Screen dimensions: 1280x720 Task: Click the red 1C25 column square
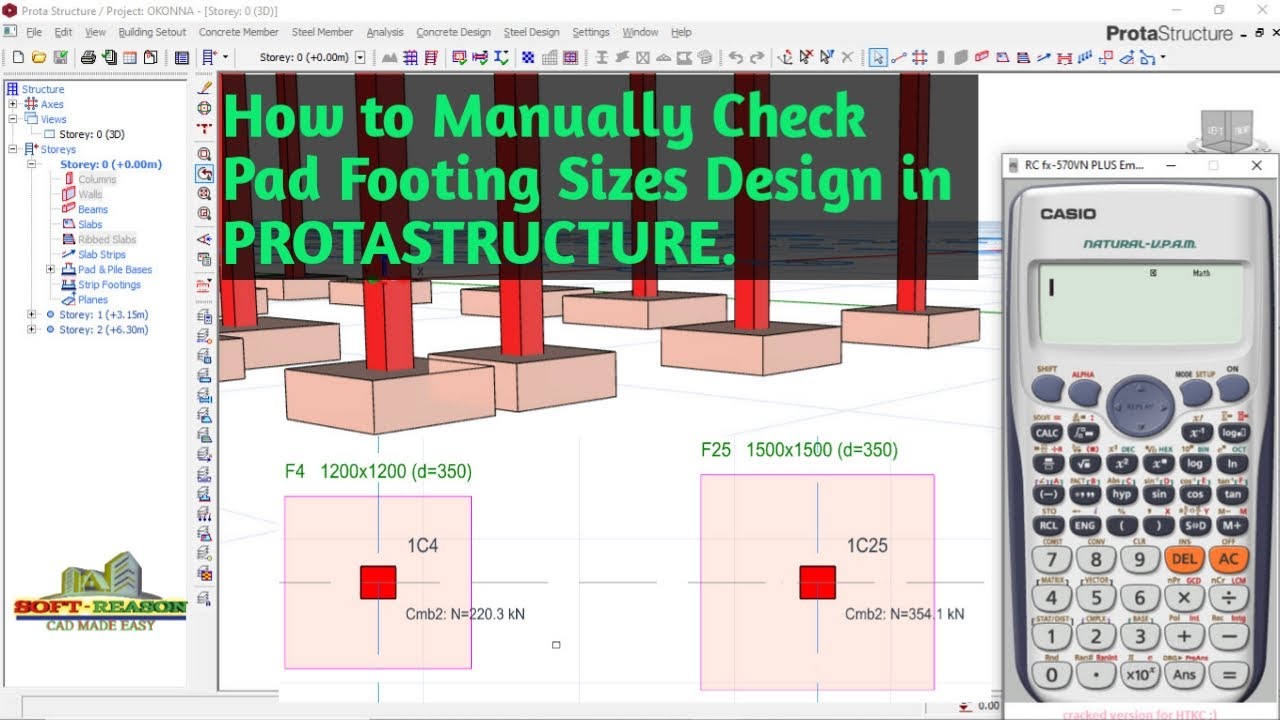[x=817, y=582]
